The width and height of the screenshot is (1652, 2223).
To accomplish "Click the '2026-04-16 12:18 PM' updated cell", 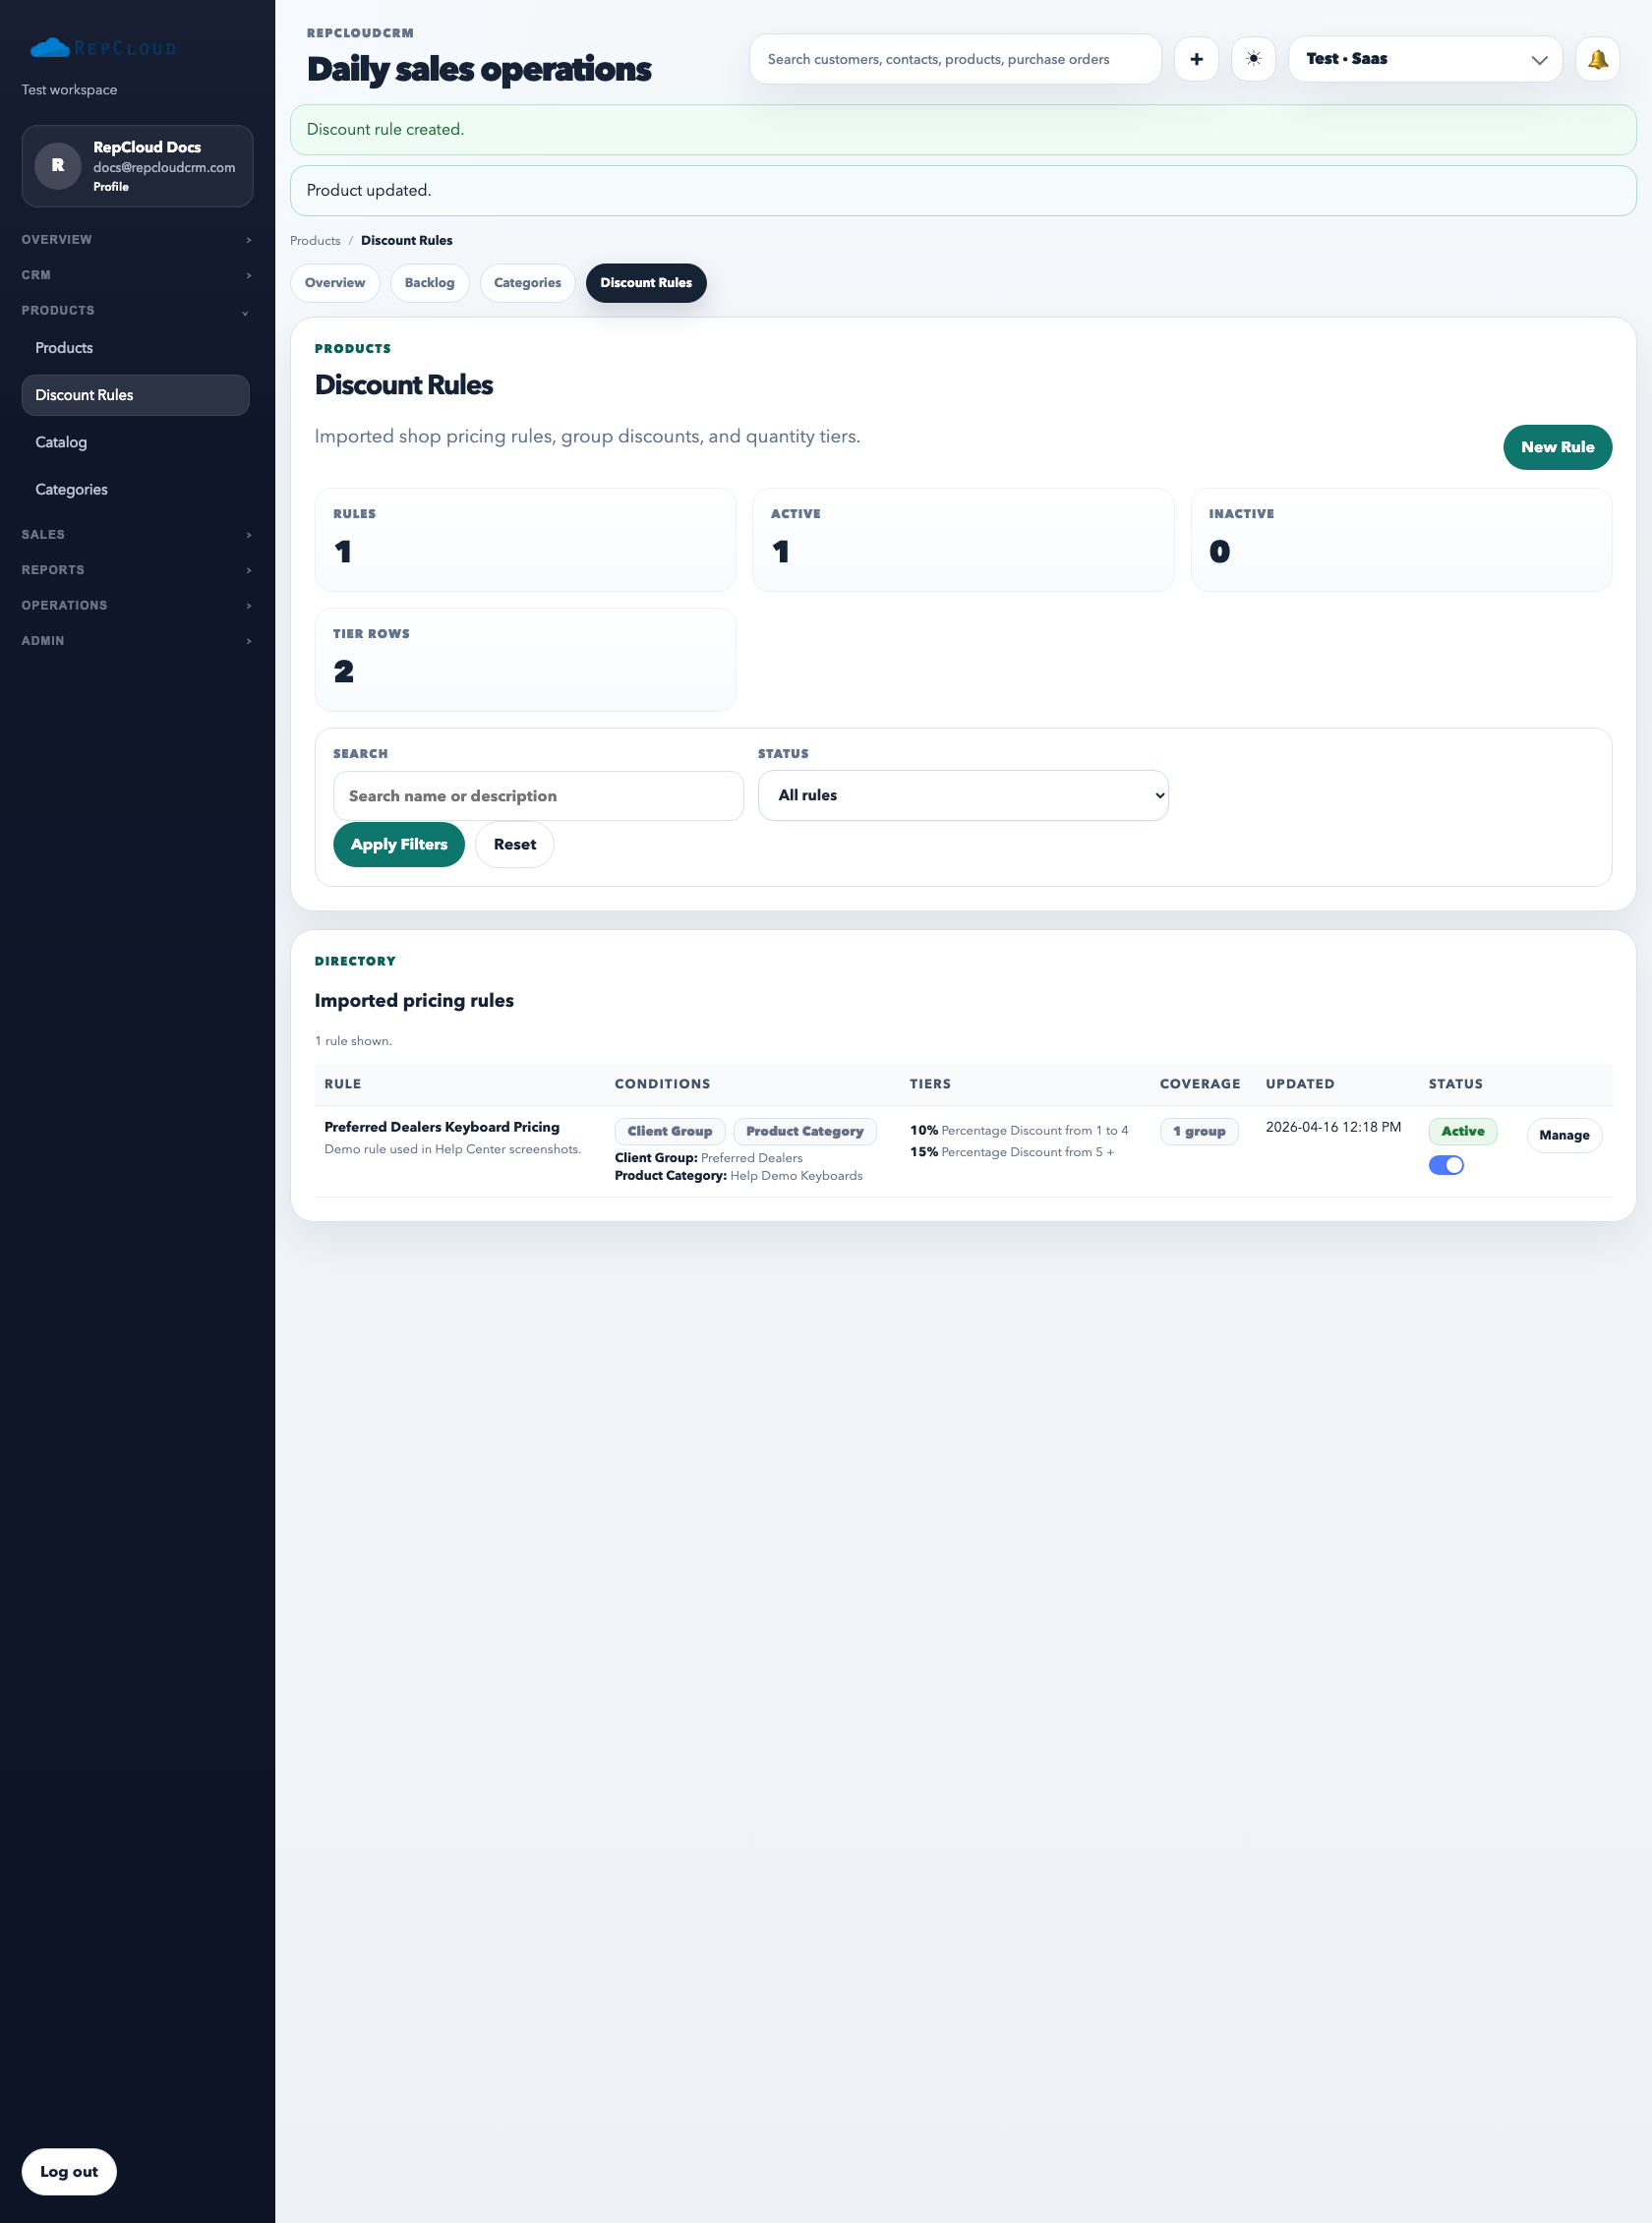I will tap(1333, 1127).
